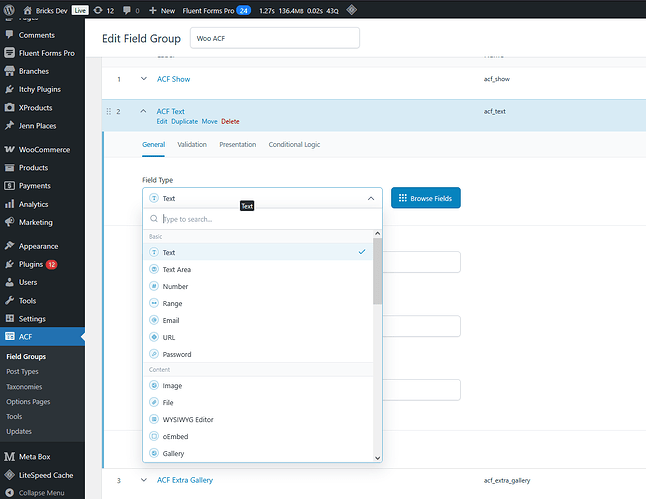Select Number field type
The height and width of the screenshot is (499, 646).
click(x=258, y=286)
